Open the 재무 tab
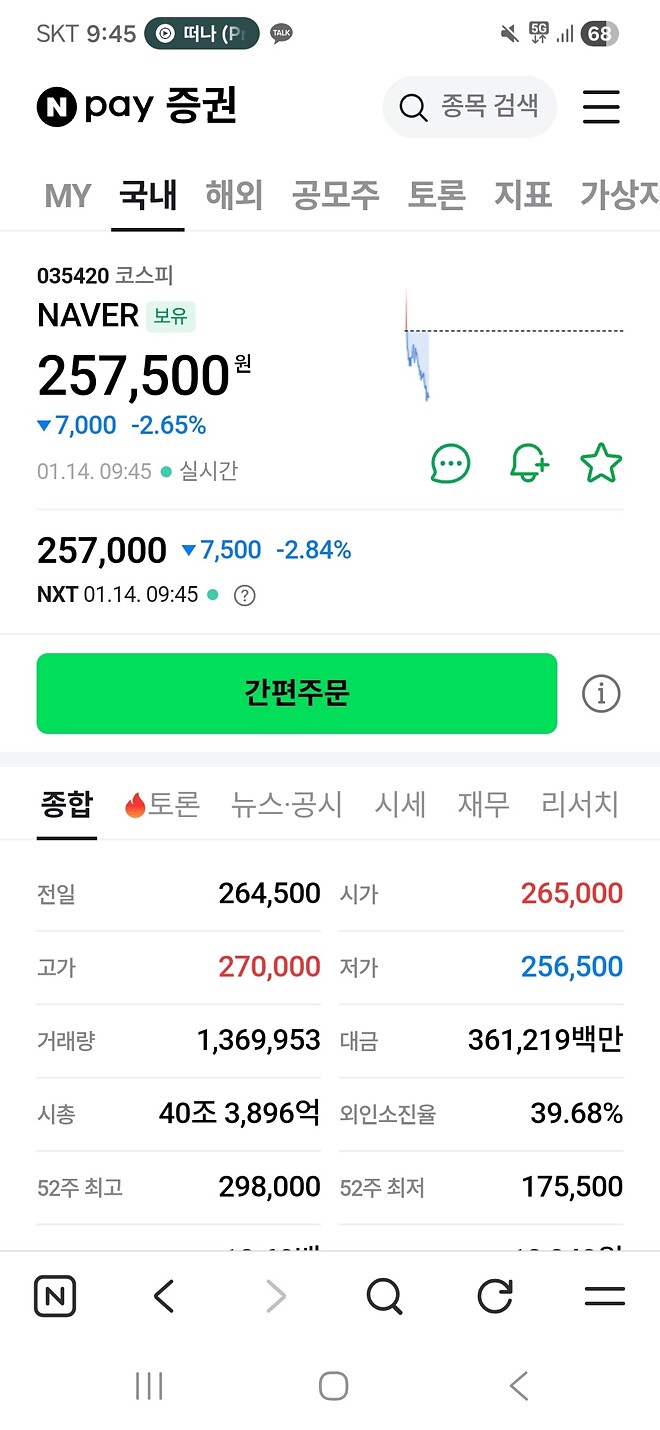This screenshot has height=1430, width=660. (482, 804)
